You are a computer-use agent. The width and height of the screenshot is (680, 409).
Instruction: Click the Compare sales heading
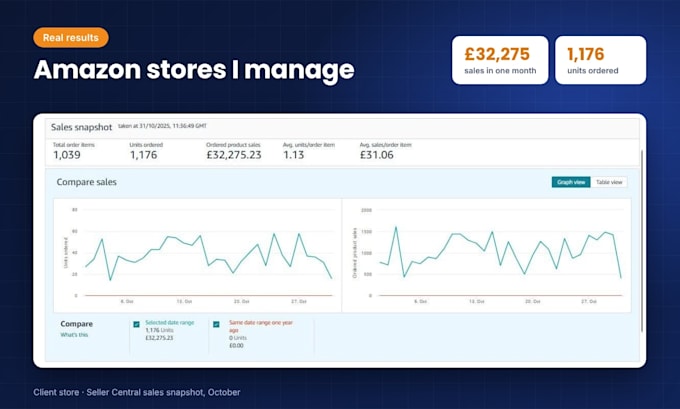coord(86,182)
